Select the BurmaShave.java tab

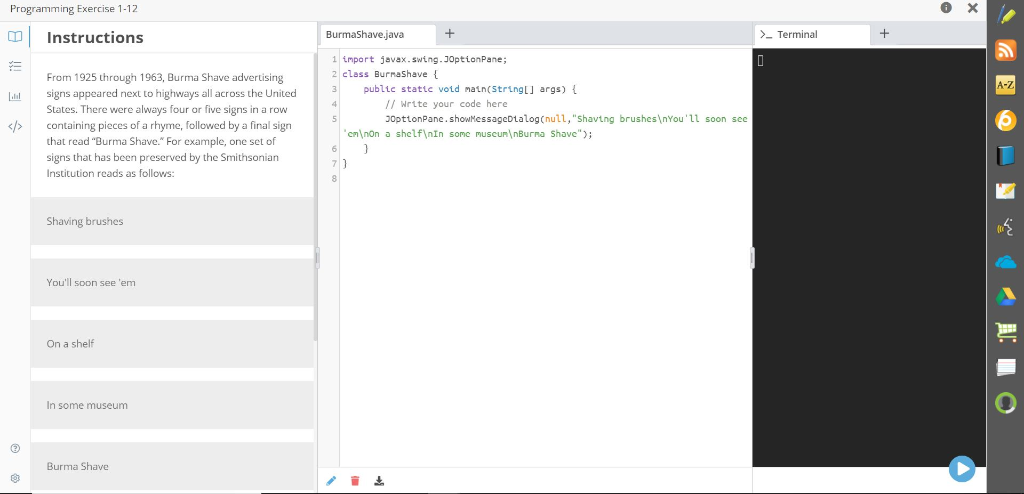[365, 35]
